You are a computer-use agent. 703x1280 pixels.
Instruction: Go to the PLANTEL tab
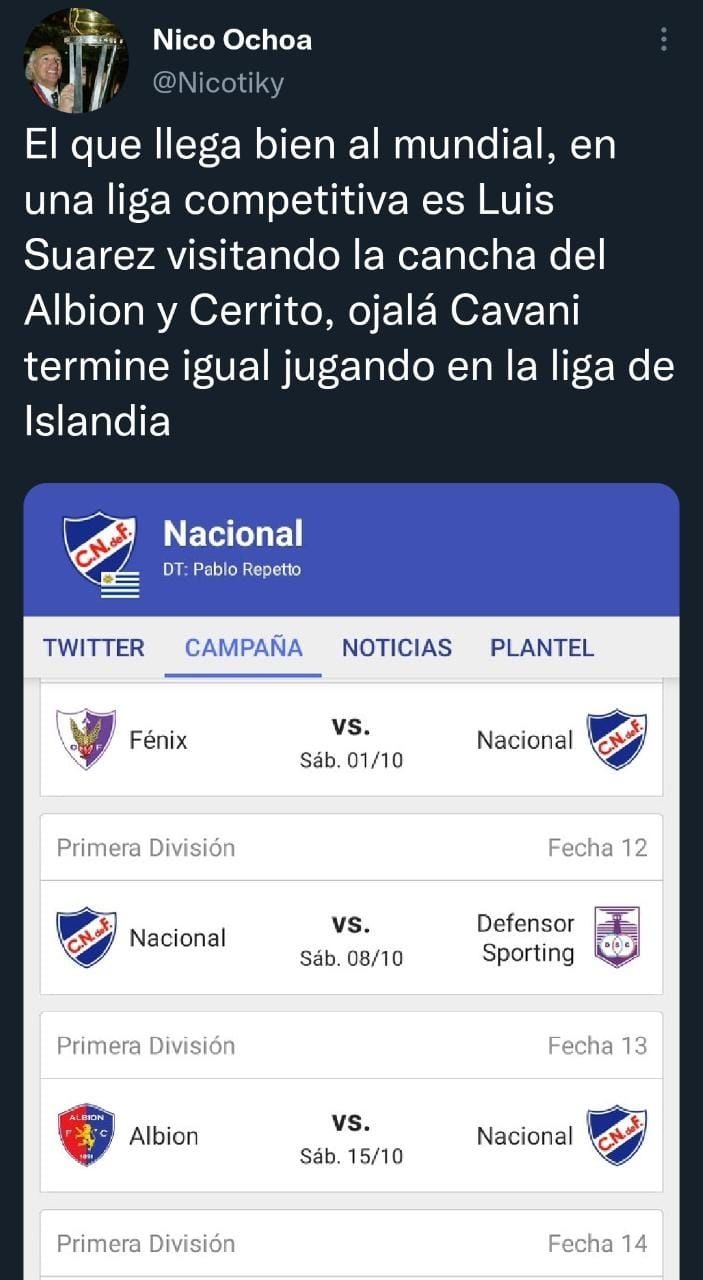pos(542,647)
